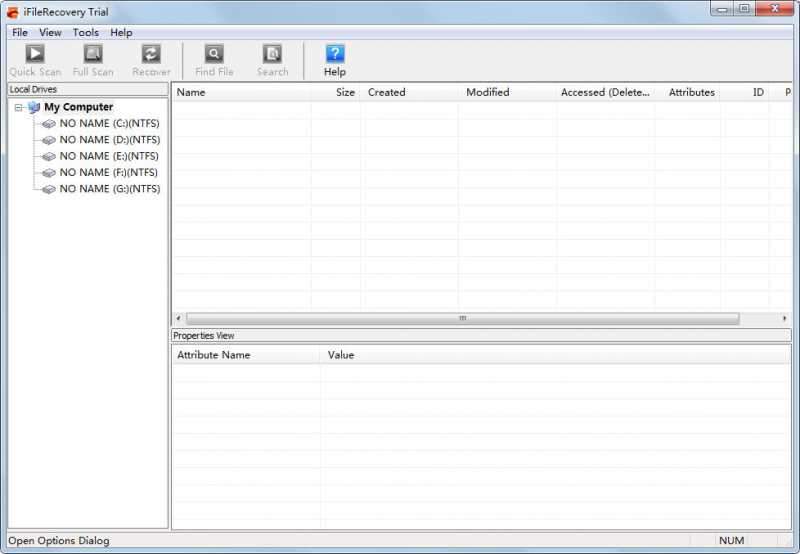The height and width of the screenshot is (554, 800).
Task: Click the NUM indicator in status bar
Action: pyautogui.click(x=731, y=541)
